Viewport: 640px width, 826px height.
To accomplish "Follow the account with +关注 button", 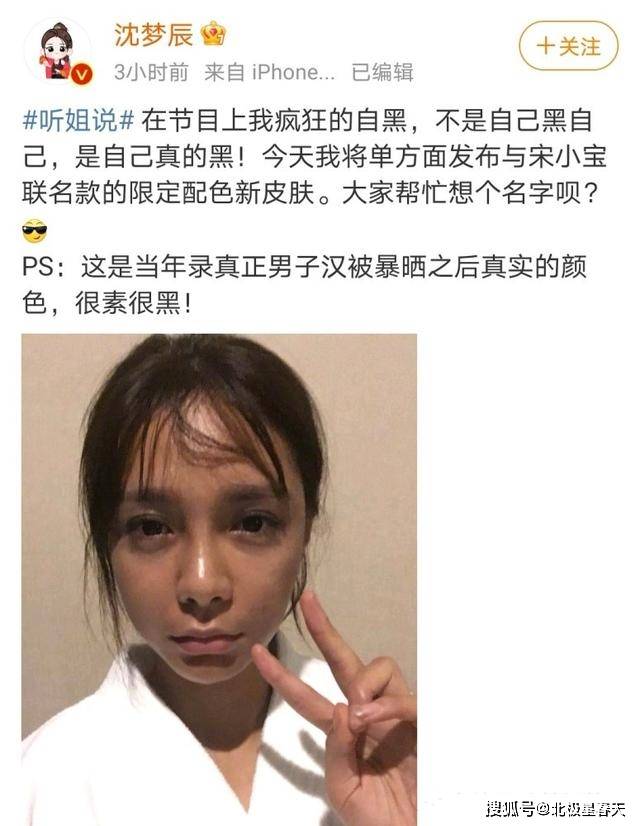I will tap(568, 46).
